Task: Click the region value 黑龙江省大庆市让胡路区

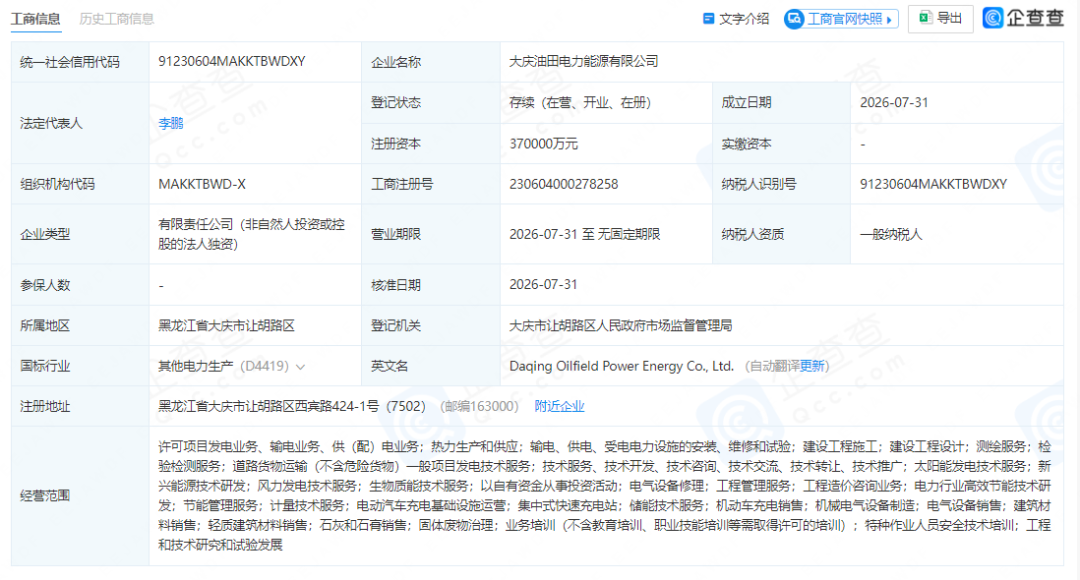Action: [227, 325]
